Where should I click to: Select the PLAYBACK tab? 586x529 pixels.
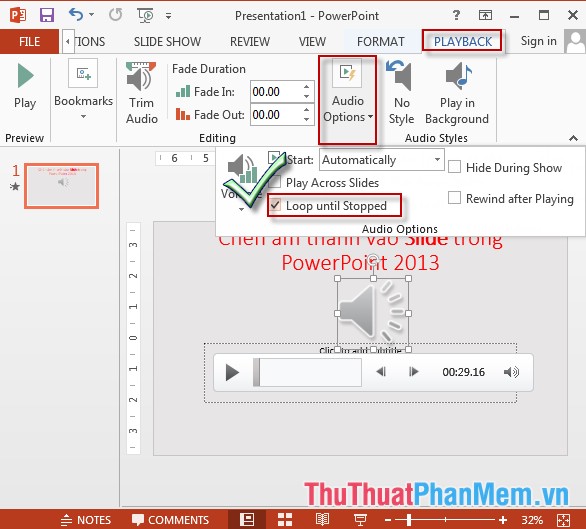(x=463, y=41)
